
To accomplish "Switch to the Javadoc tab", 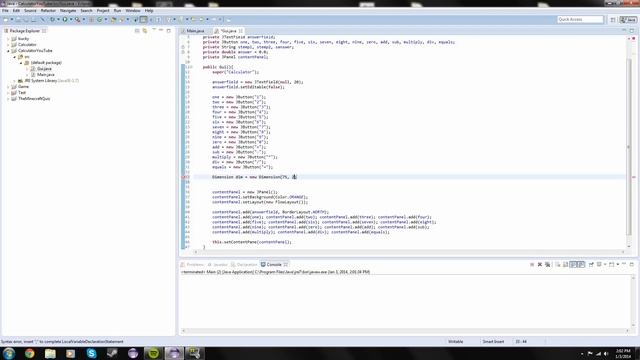I will coord(218,264).
